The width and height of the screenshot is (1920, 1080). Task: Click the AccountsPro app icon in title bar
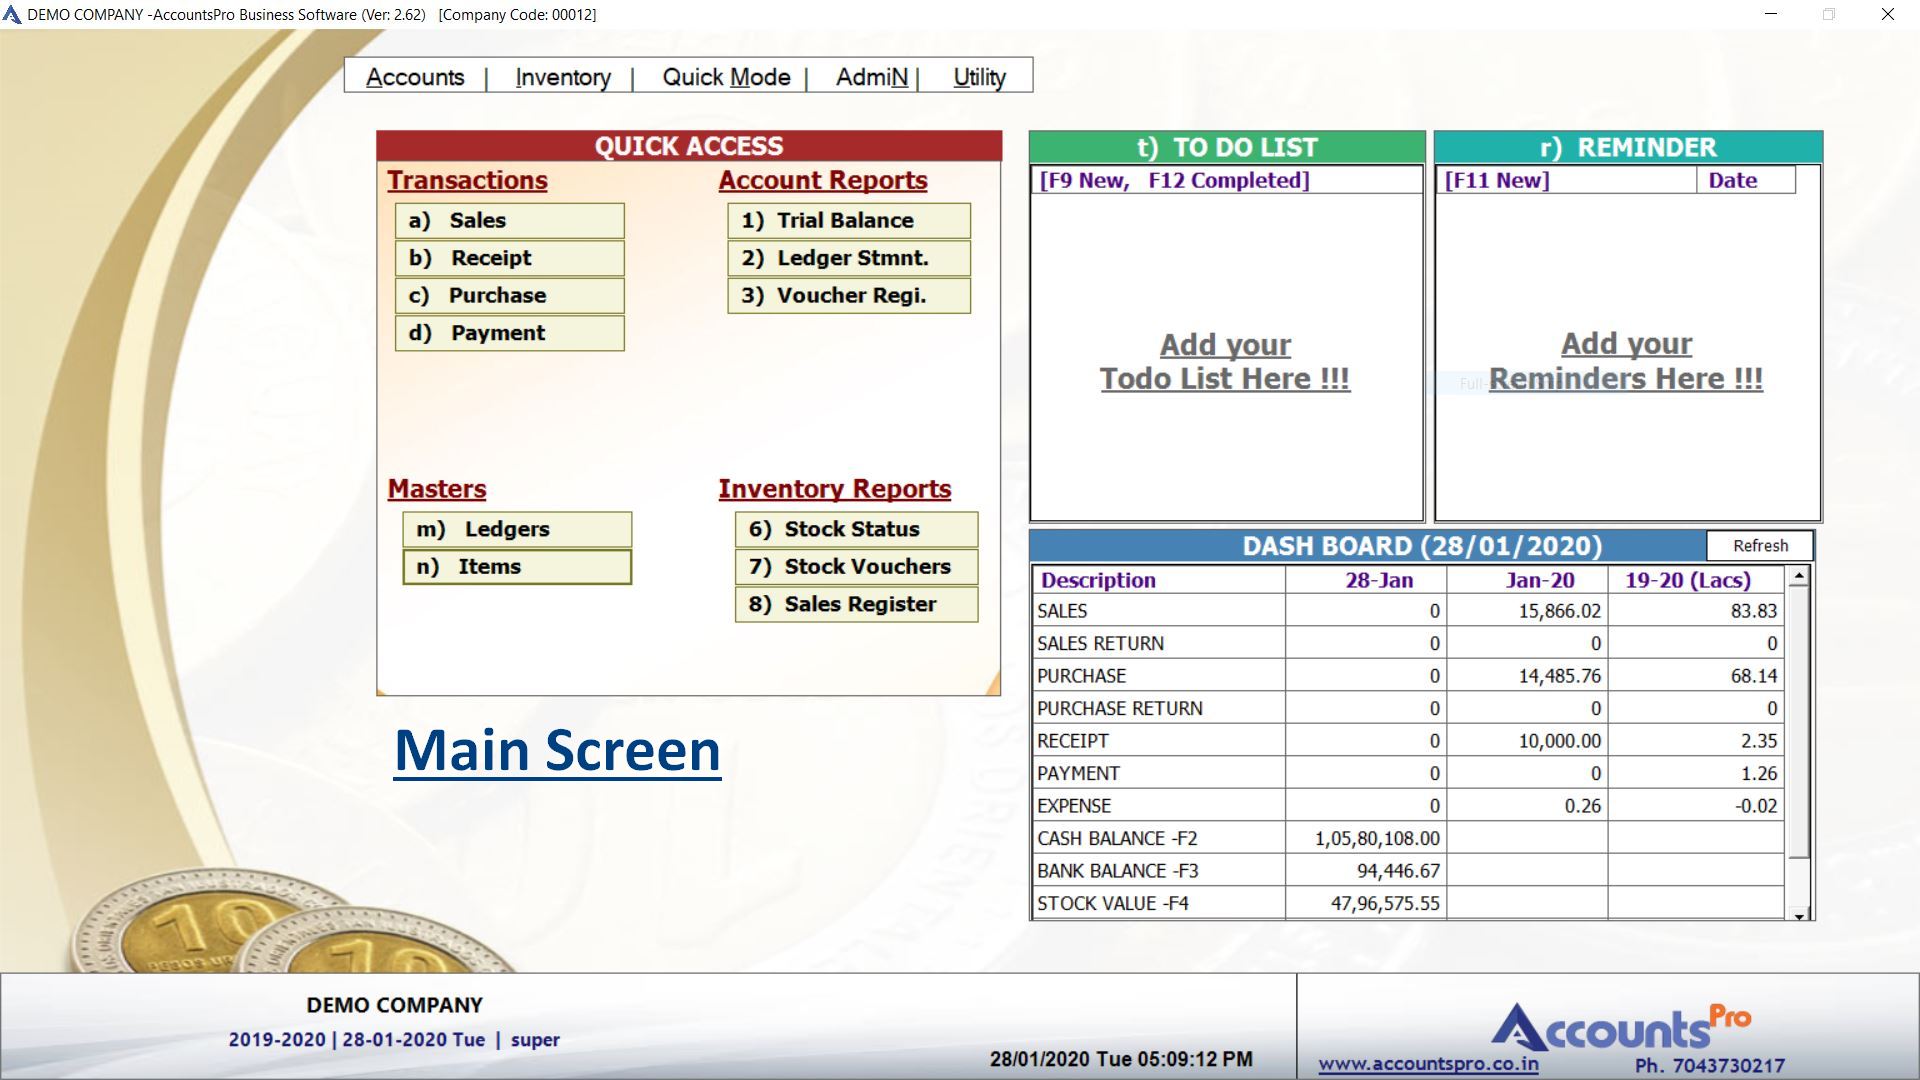coord(12,14)
